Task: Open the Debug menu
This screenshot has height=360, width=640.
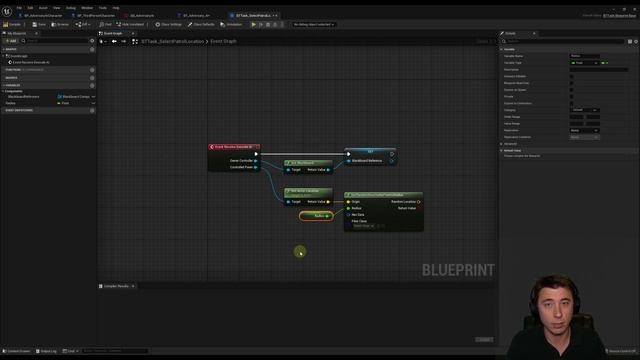Action: (x=71, y=8)
